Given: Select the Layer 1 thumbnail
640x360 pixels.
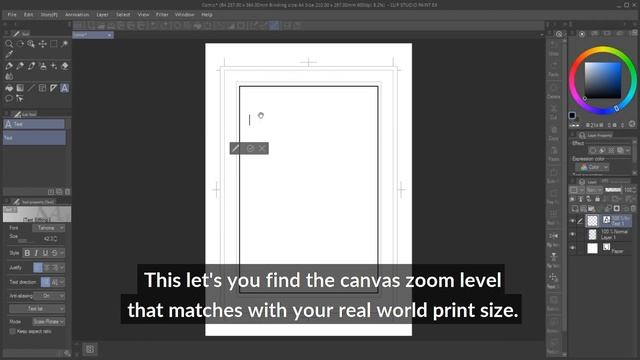Looking at the screenshot, I should click(x=592, y=234).
